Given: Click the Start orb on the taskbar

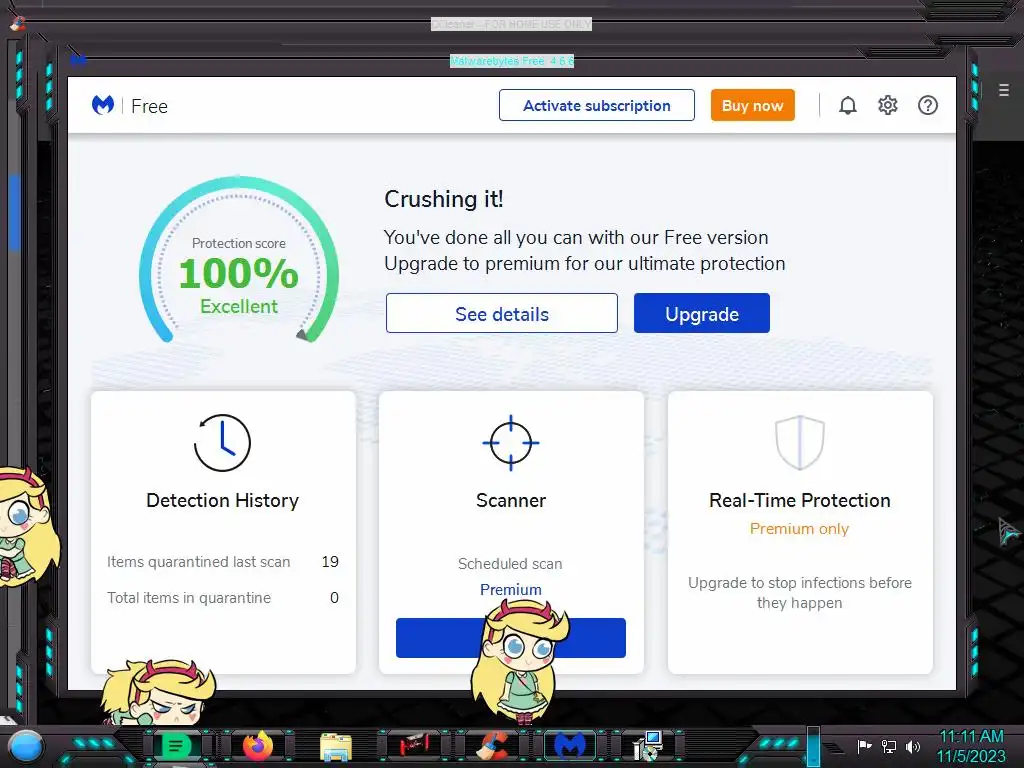Looking at the screenshot, I should click(x=26, y=745).
